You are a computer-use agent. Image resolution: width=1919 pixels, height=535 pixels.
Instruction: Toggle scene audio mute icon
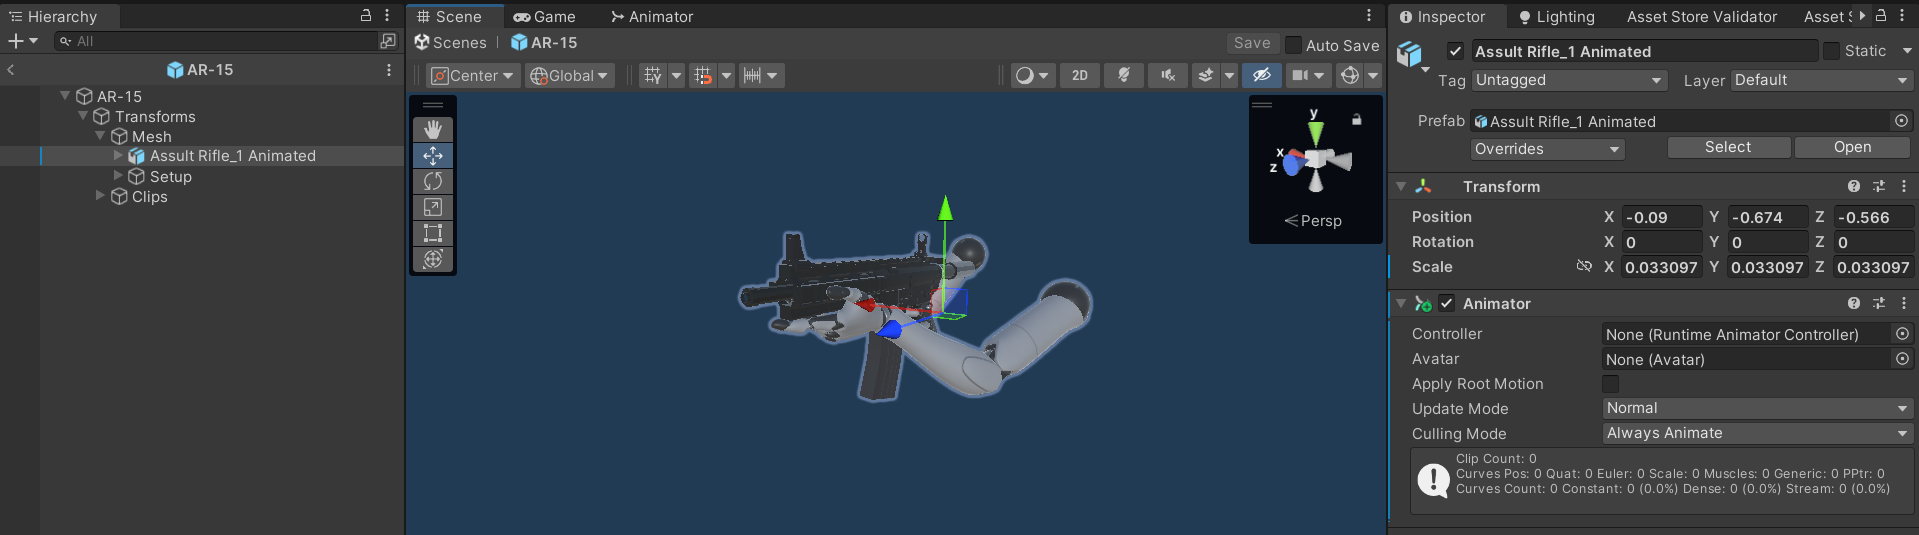coord(1167,76)
